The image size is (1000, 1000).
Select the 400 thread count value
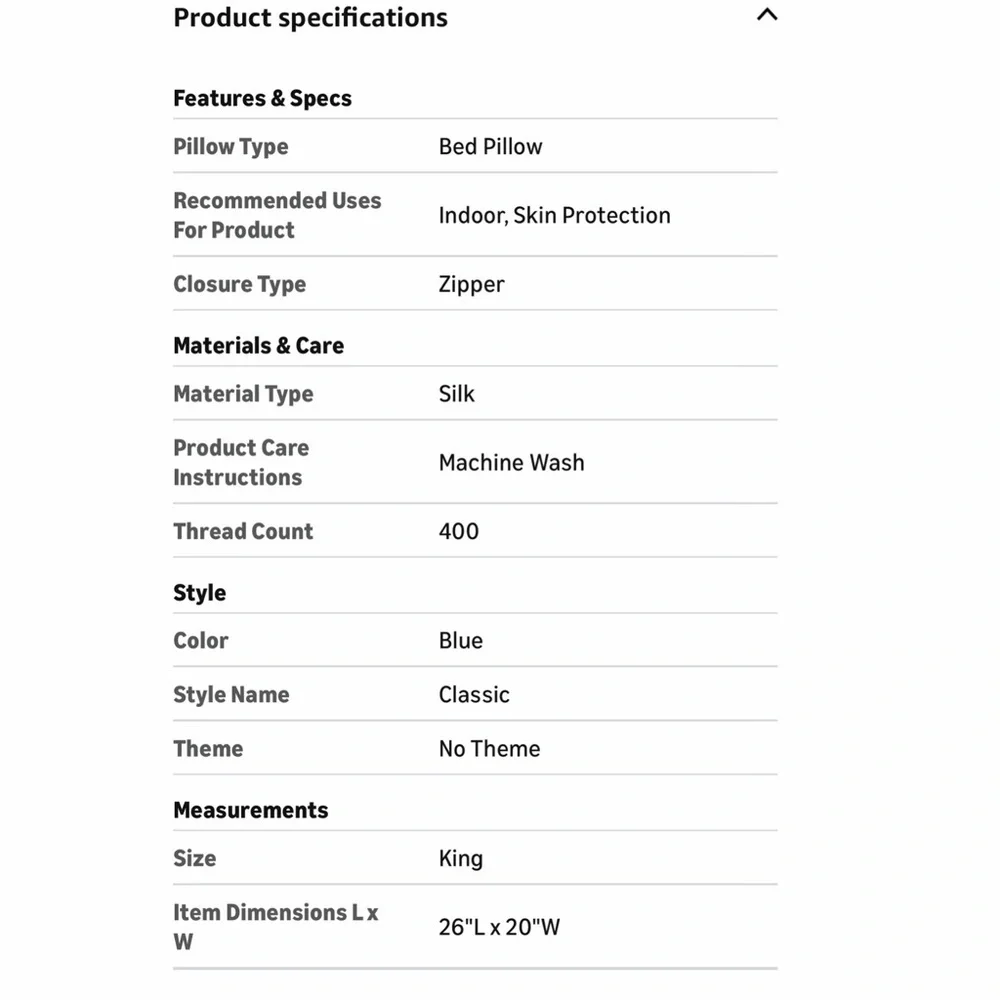pyautogui.click(x=459, y=531)
